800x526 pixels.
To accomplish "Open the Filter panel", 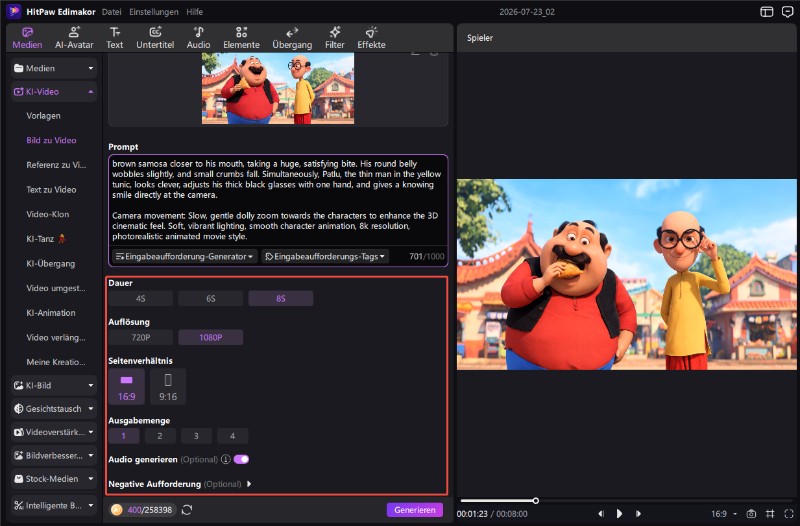I will (335, 38).
